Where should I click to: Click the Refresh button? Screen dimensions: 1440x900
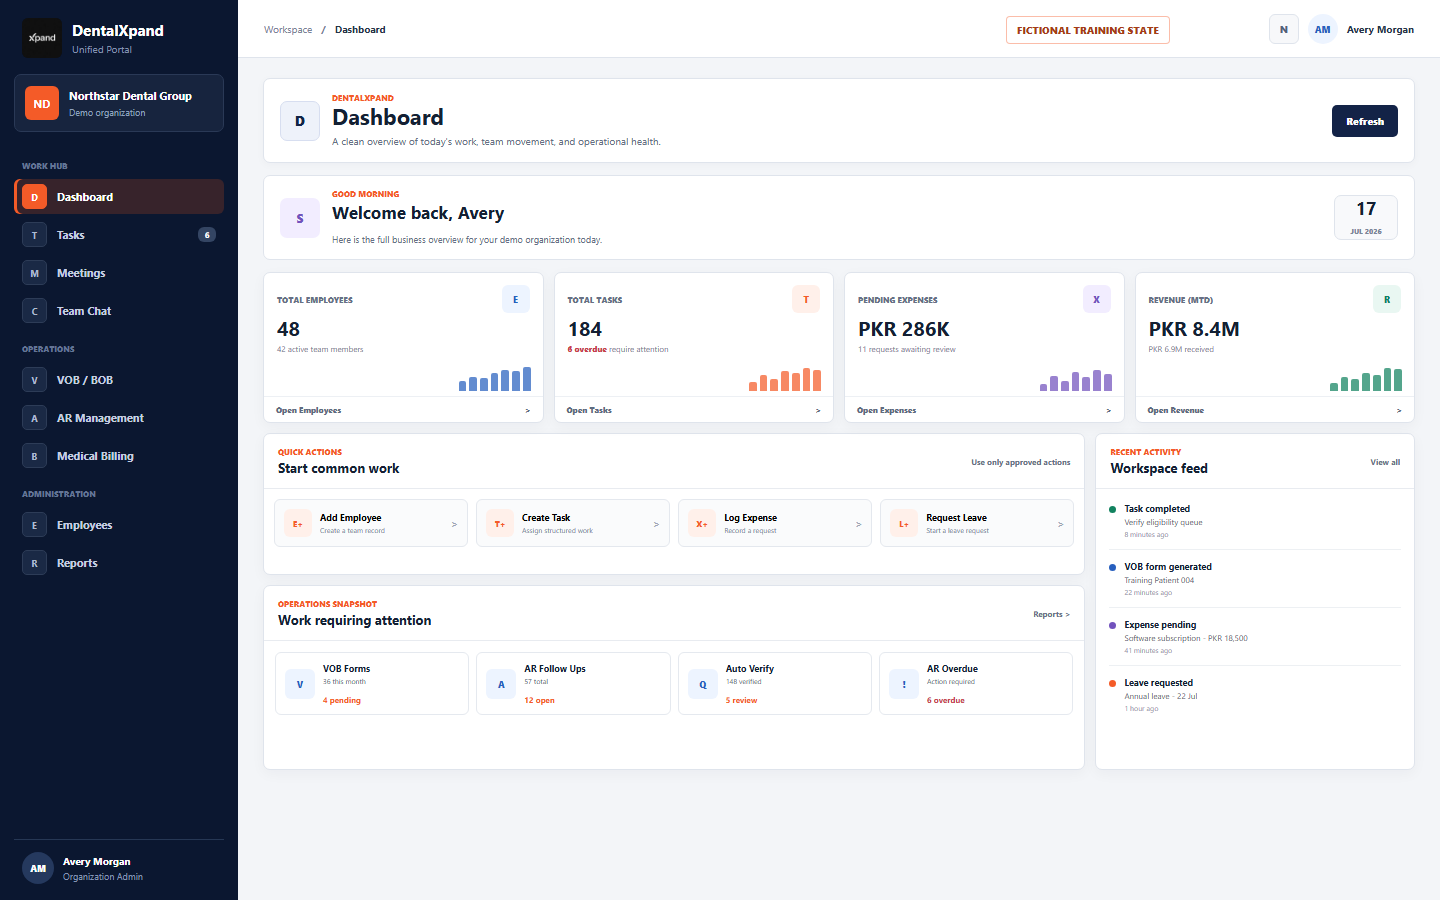pos(1365,121)
